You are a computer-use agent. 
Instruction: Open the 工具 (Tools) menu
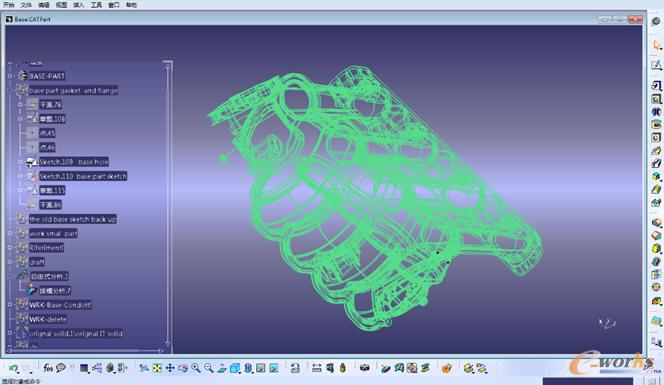point(96,5)
